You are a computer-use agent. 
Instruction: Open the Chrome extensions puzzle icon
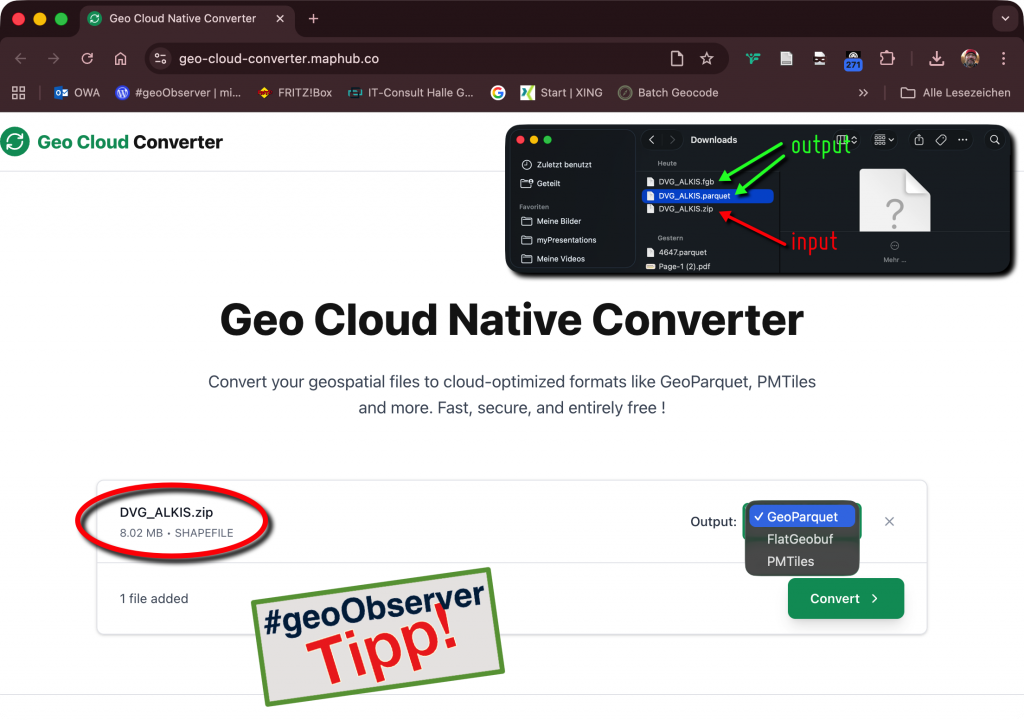pyautogui.click(x=887, y=59)
